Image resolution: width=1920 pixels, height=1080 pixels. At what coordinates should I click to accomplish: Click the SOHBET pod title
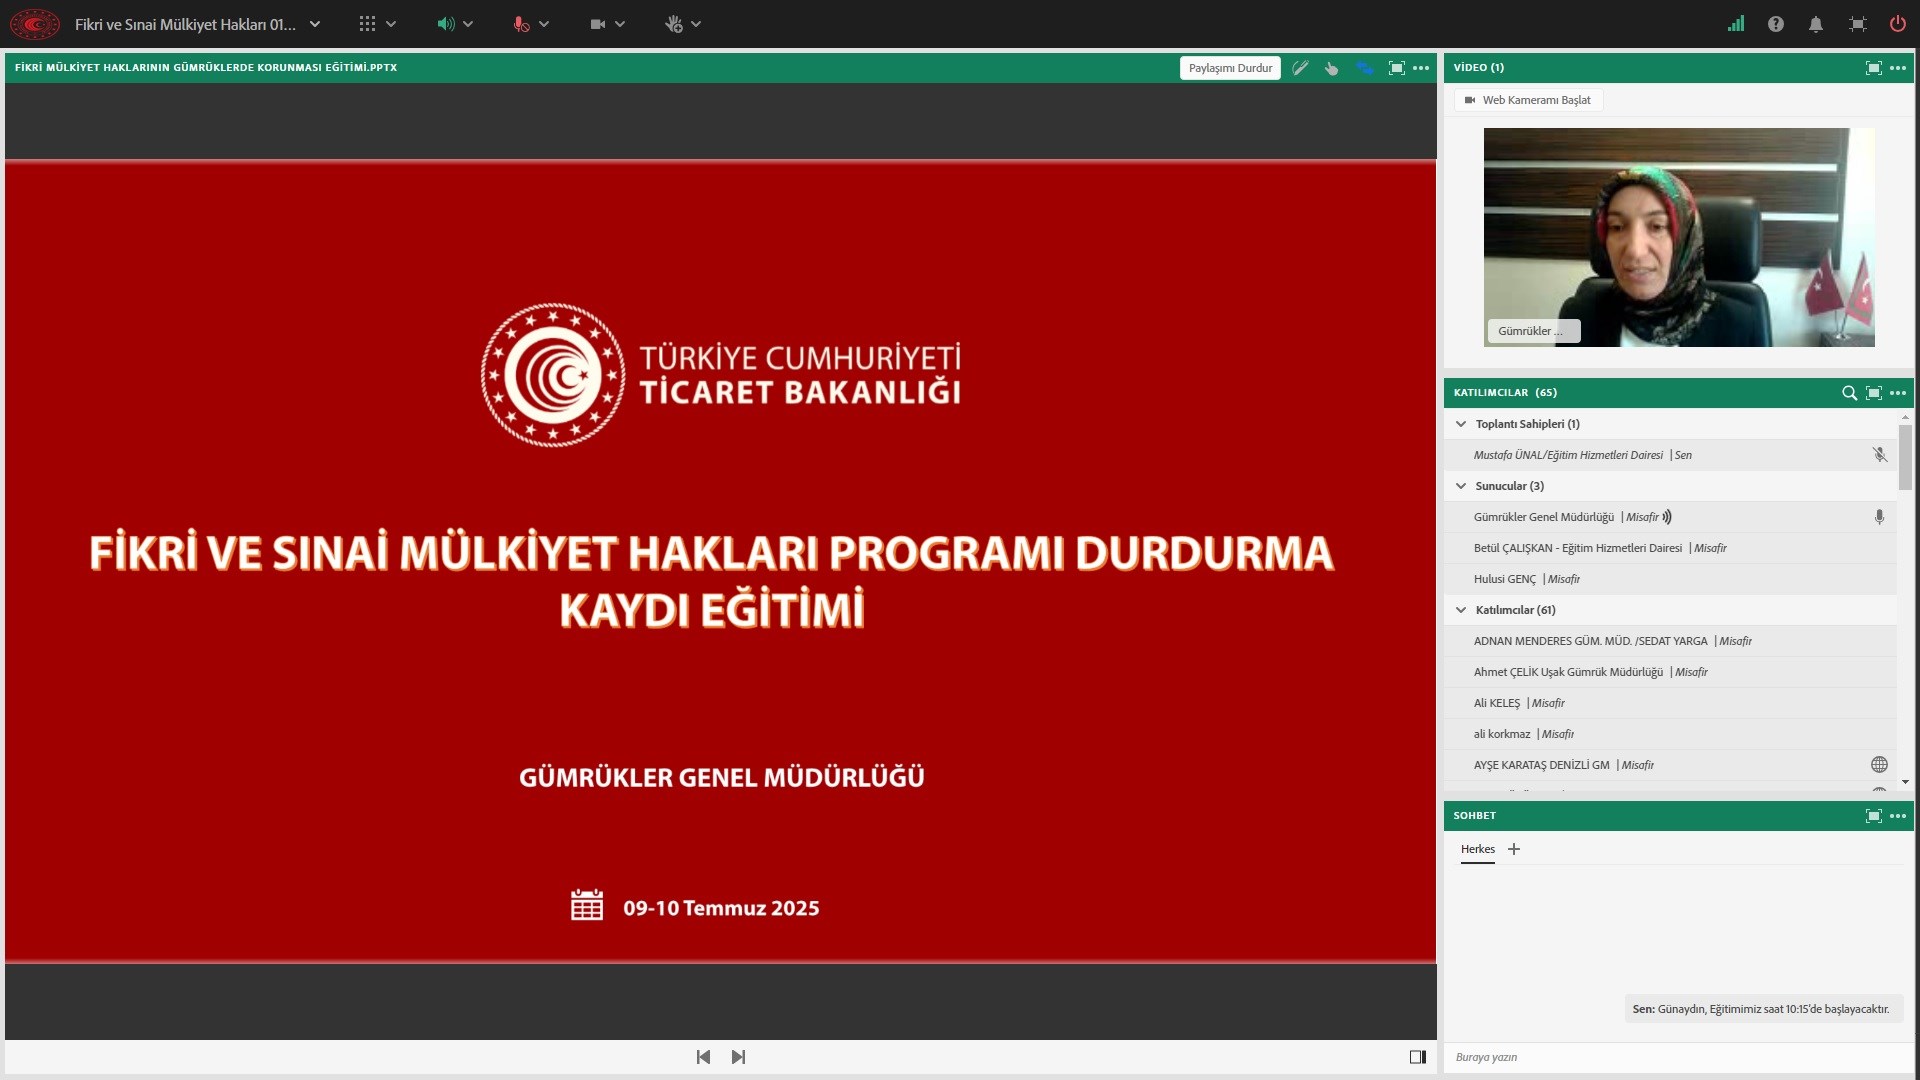tap(1475, 816)
